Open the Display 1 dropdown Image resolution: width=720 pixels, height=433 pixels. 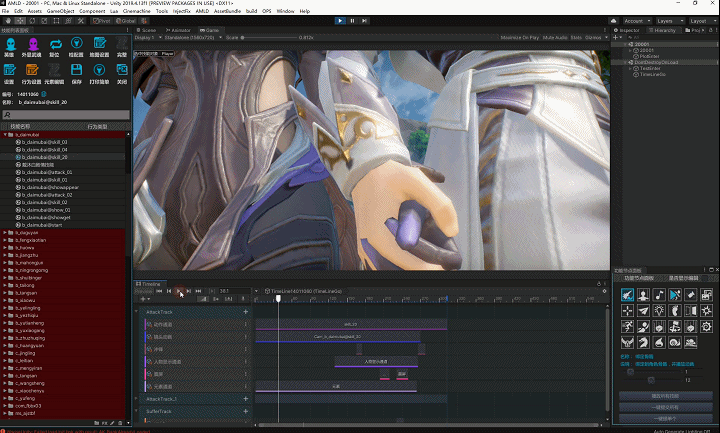point(148,38)
